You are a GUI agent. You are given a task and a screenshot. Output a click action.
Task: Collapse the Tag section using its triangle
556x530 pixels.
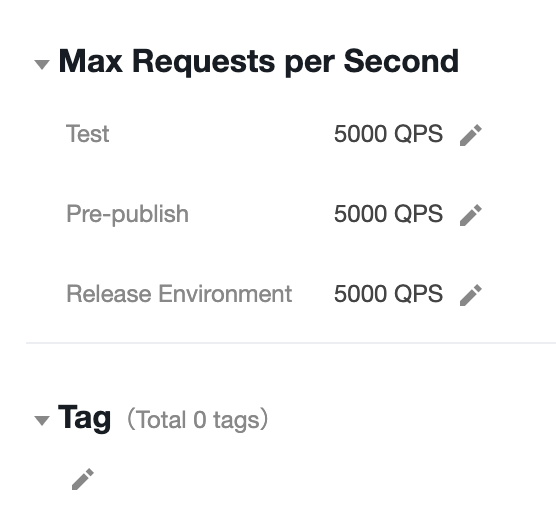tap(42, 420)
